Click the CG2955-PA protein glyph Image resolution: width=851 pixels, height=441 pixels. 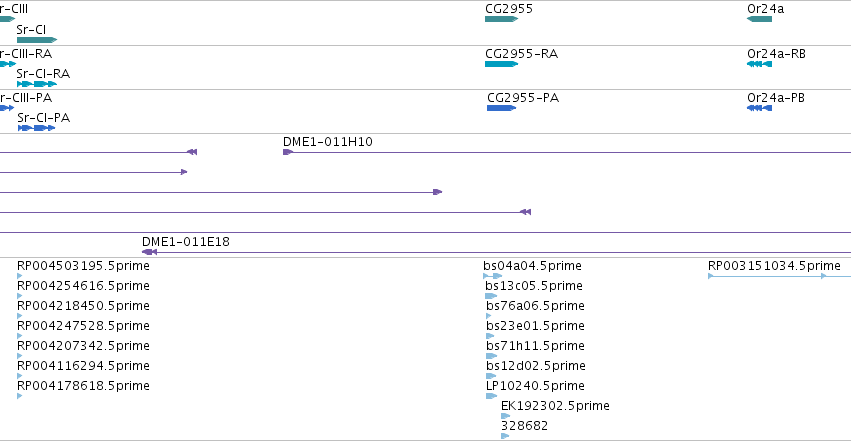click(501, 108)
